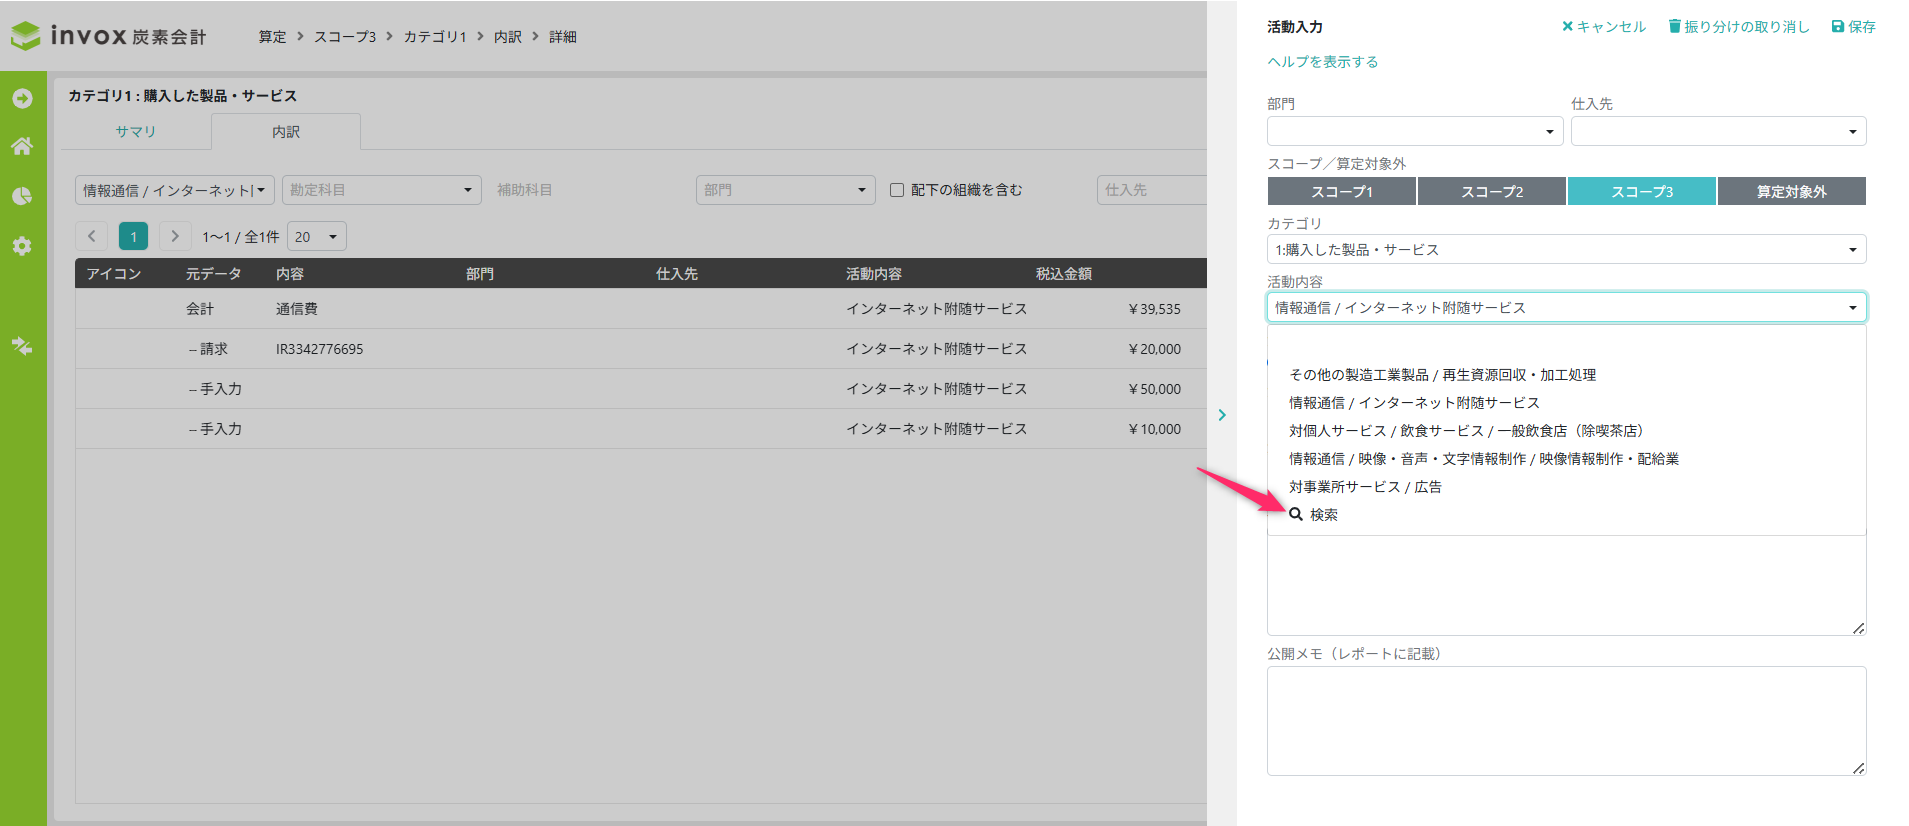Toggle 配下の組織を含む checkbox
The image size is (1909, 826).
pyautogui.click(x=897, y=190)
